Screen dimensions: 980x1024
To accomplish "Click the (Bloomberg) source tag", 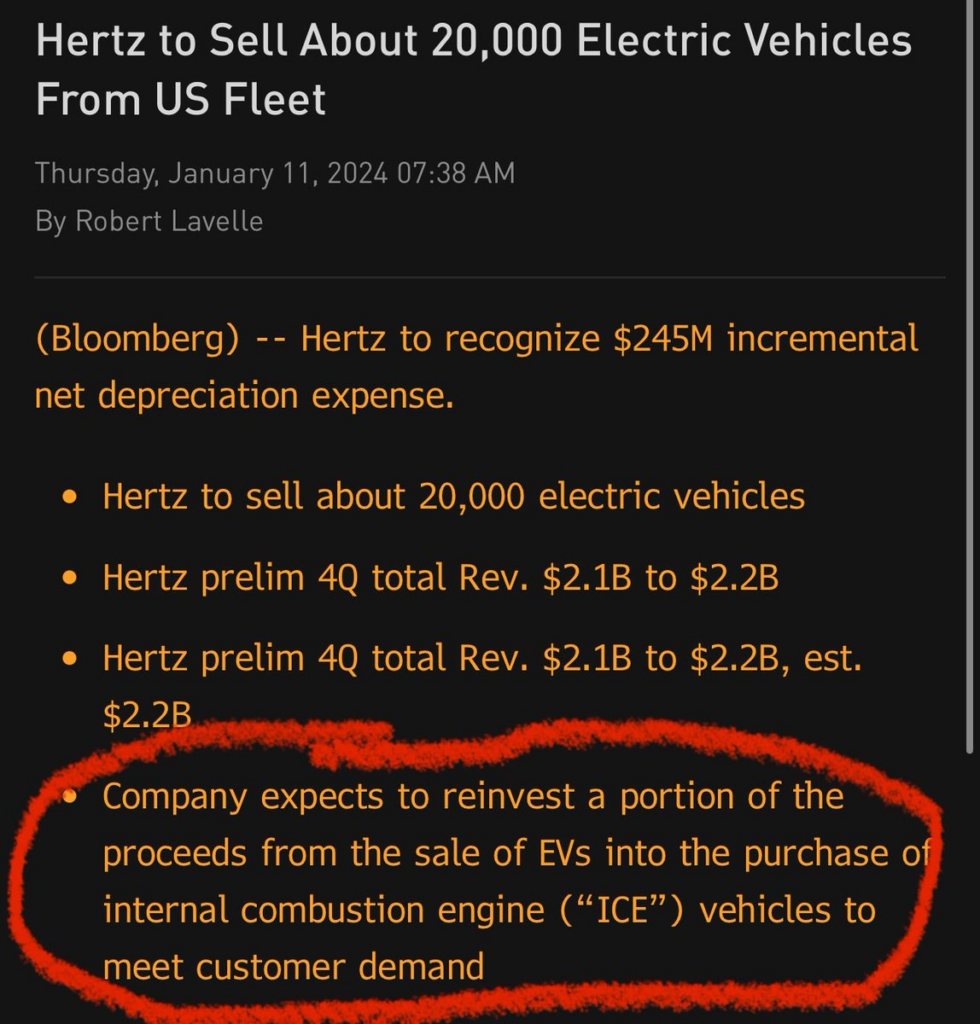I will pyautogui.click(x=137, y=340).
